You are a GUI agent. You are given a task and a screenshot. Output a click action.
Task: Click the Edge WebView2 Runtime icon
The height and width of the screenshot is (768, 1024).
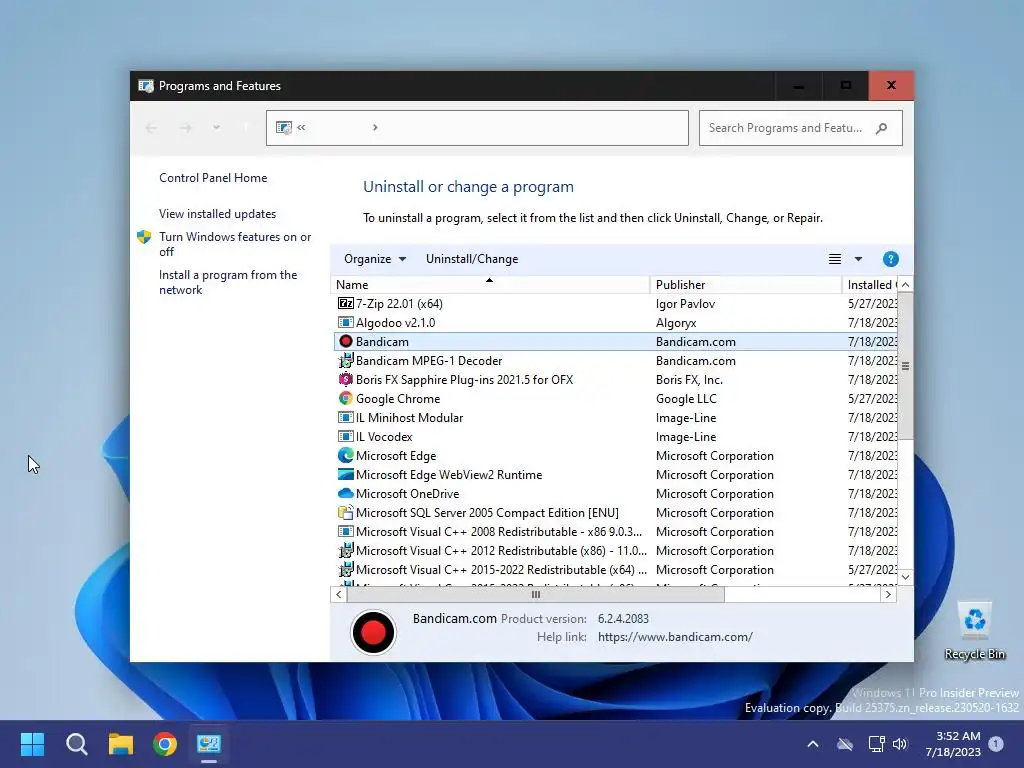(345, 475)
